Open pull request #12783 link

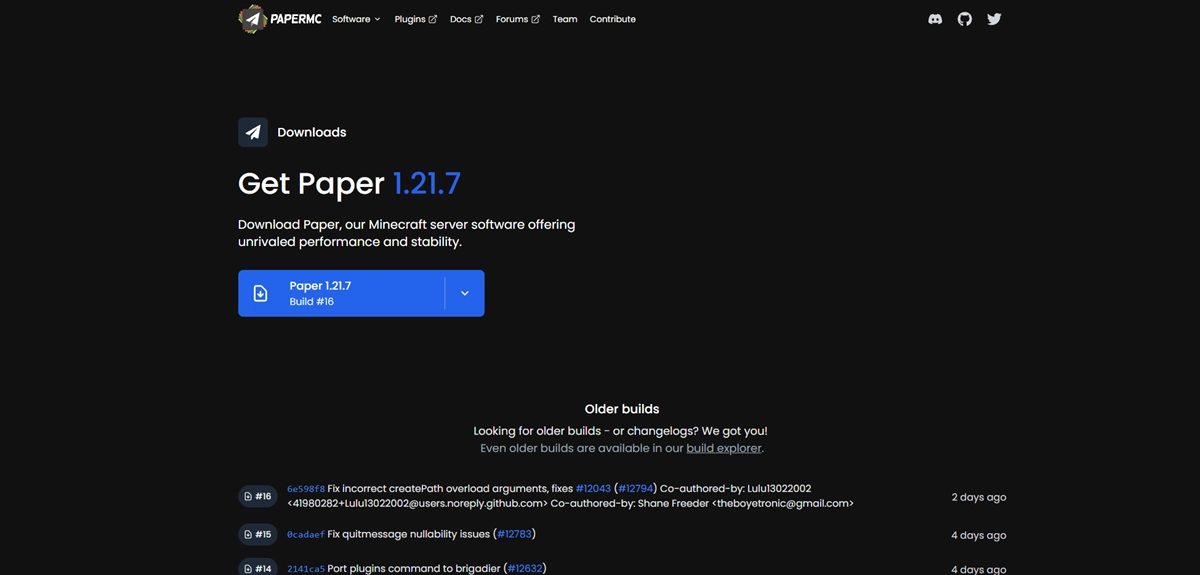tap(514, 534)
